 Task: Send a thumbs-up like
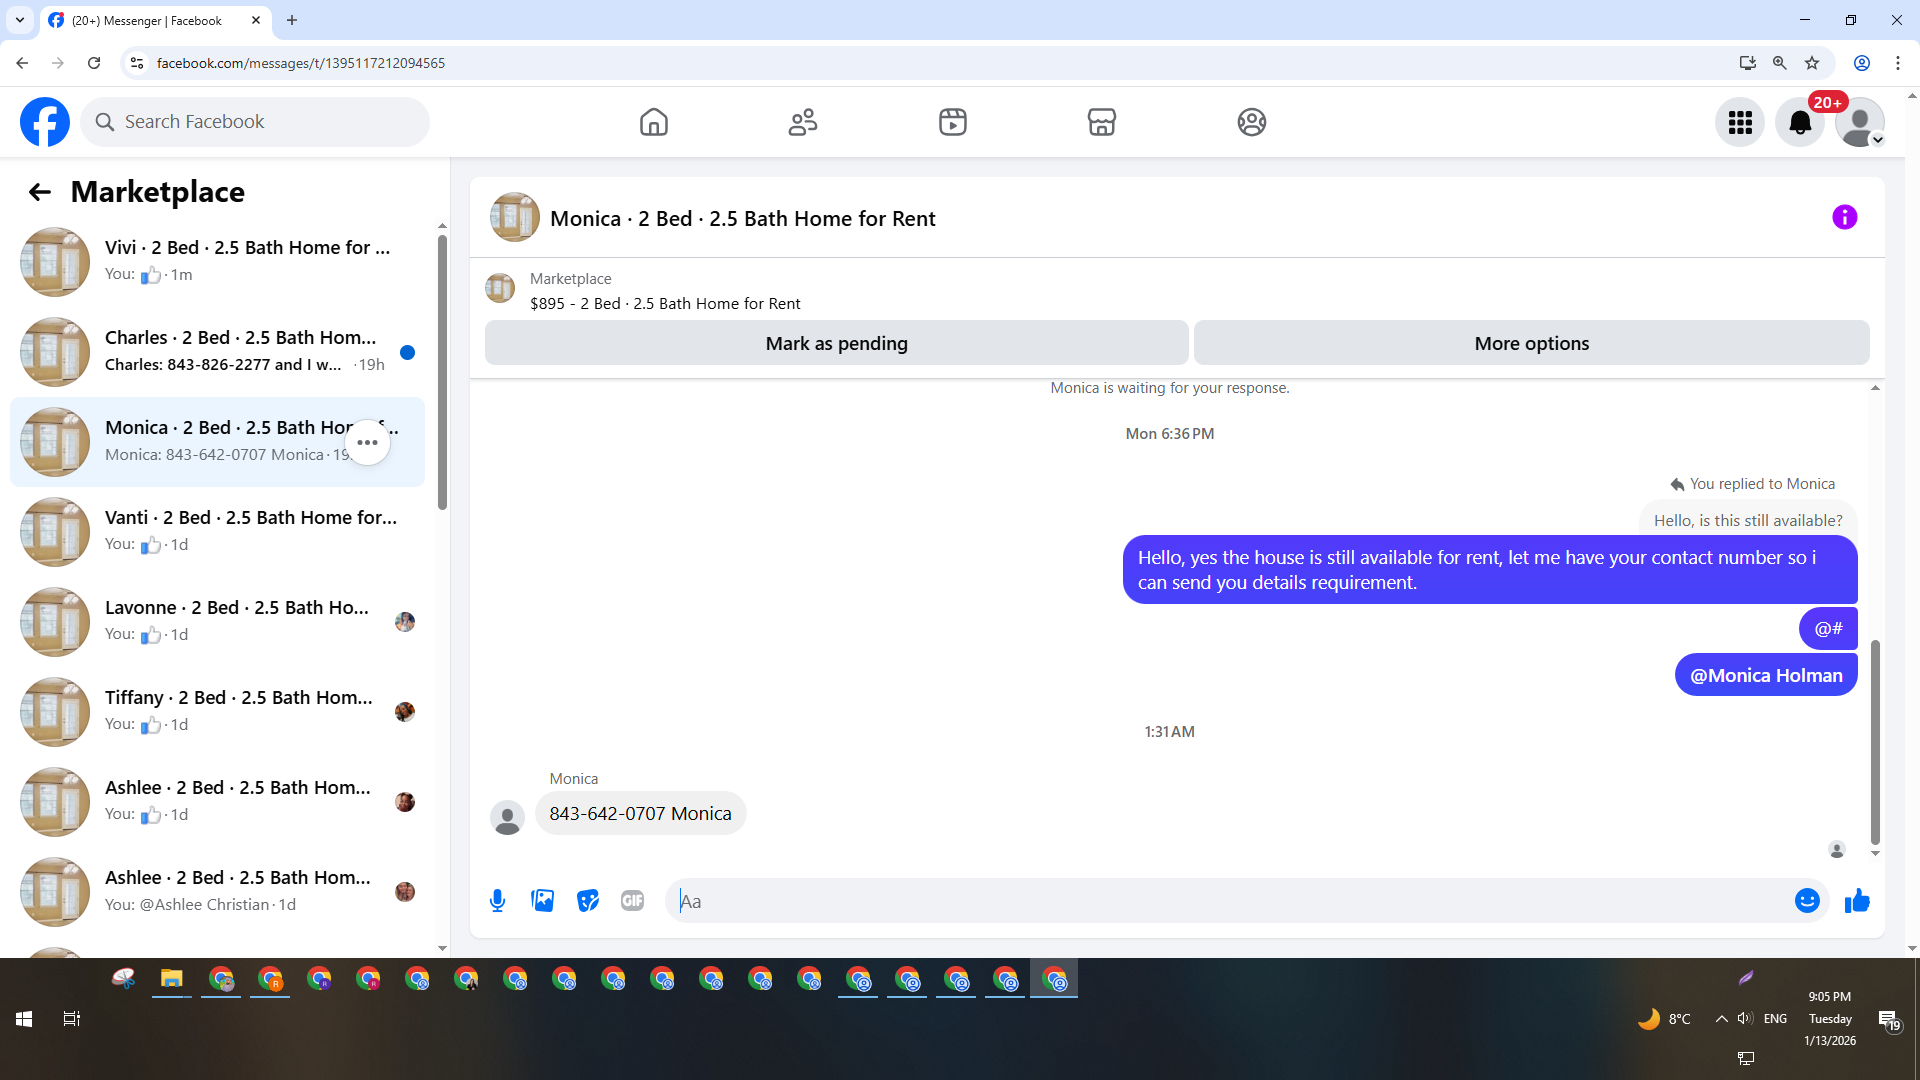pos(1857,901)
